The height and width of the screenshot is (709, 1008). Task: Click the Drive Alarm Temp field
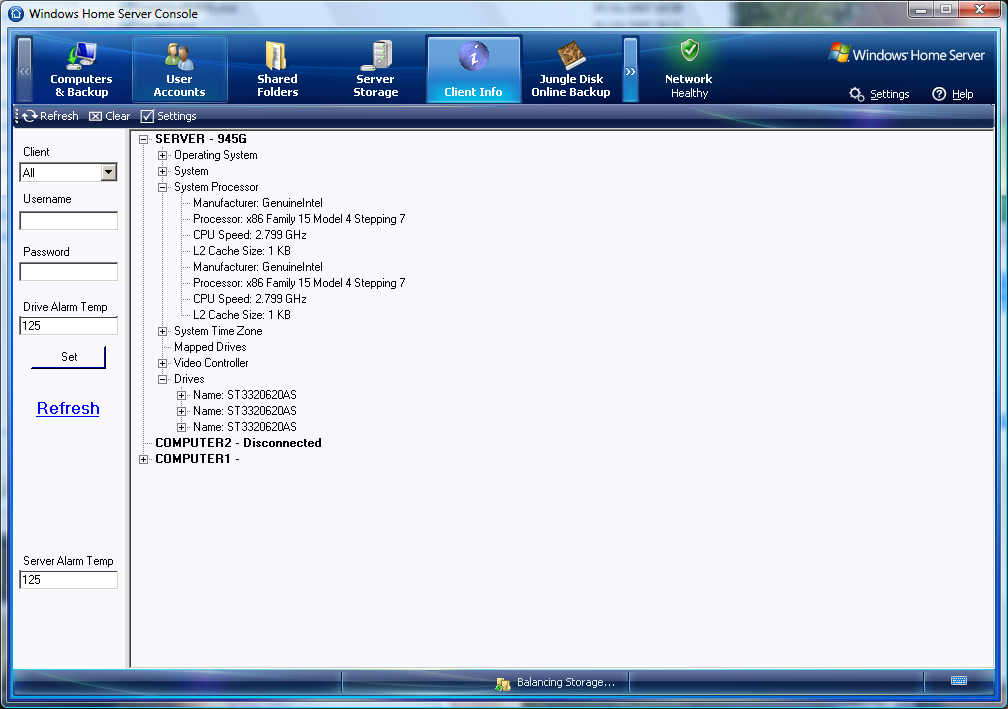point(69,326)
